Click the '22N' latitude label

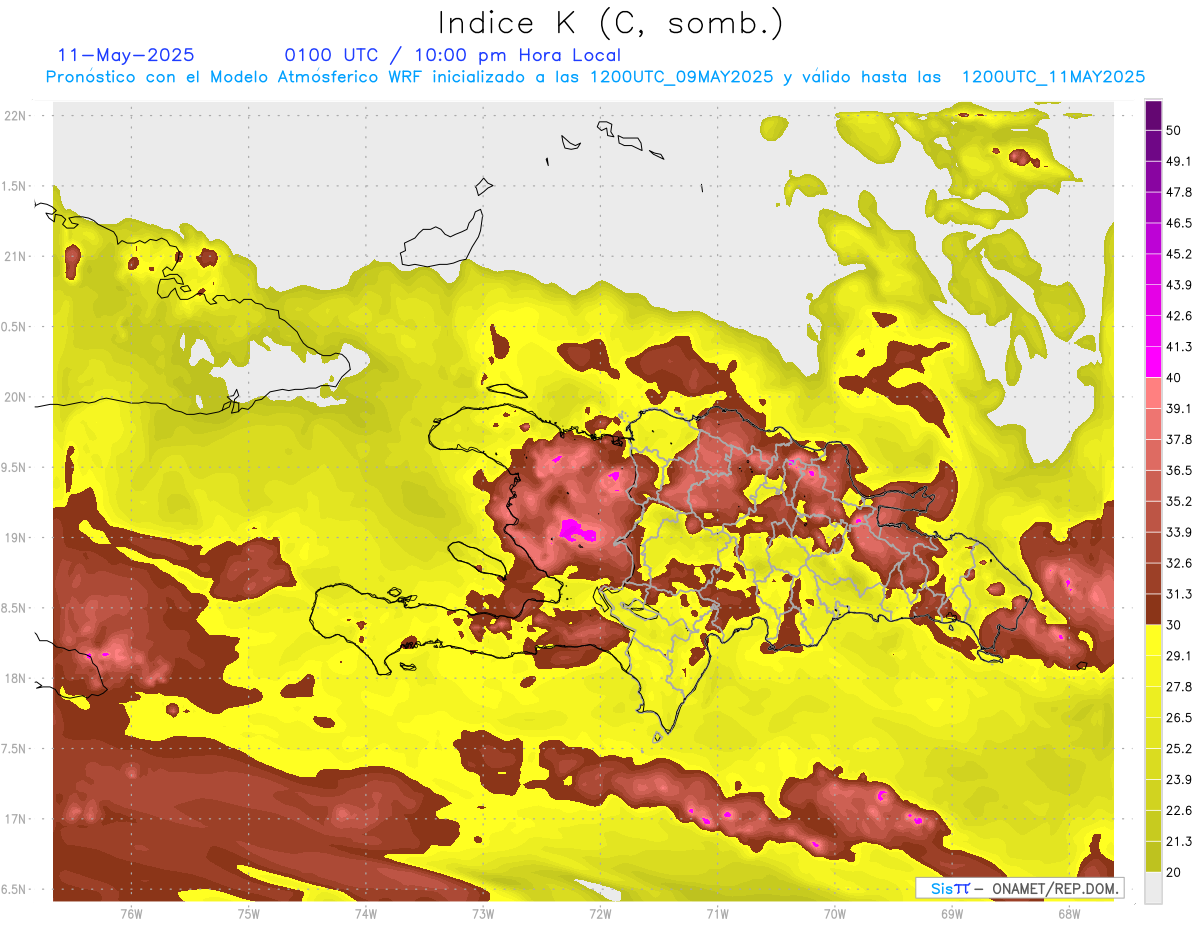(x=16, y=116)
